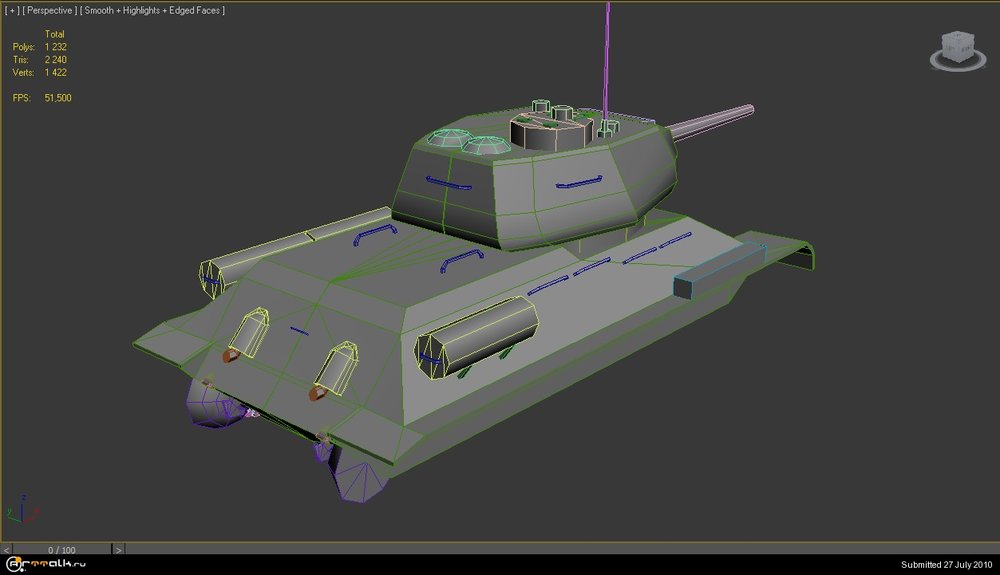Open the [+] viewport general menu
The height and width of the screenshot is (575, 1000).
(12, 10)
